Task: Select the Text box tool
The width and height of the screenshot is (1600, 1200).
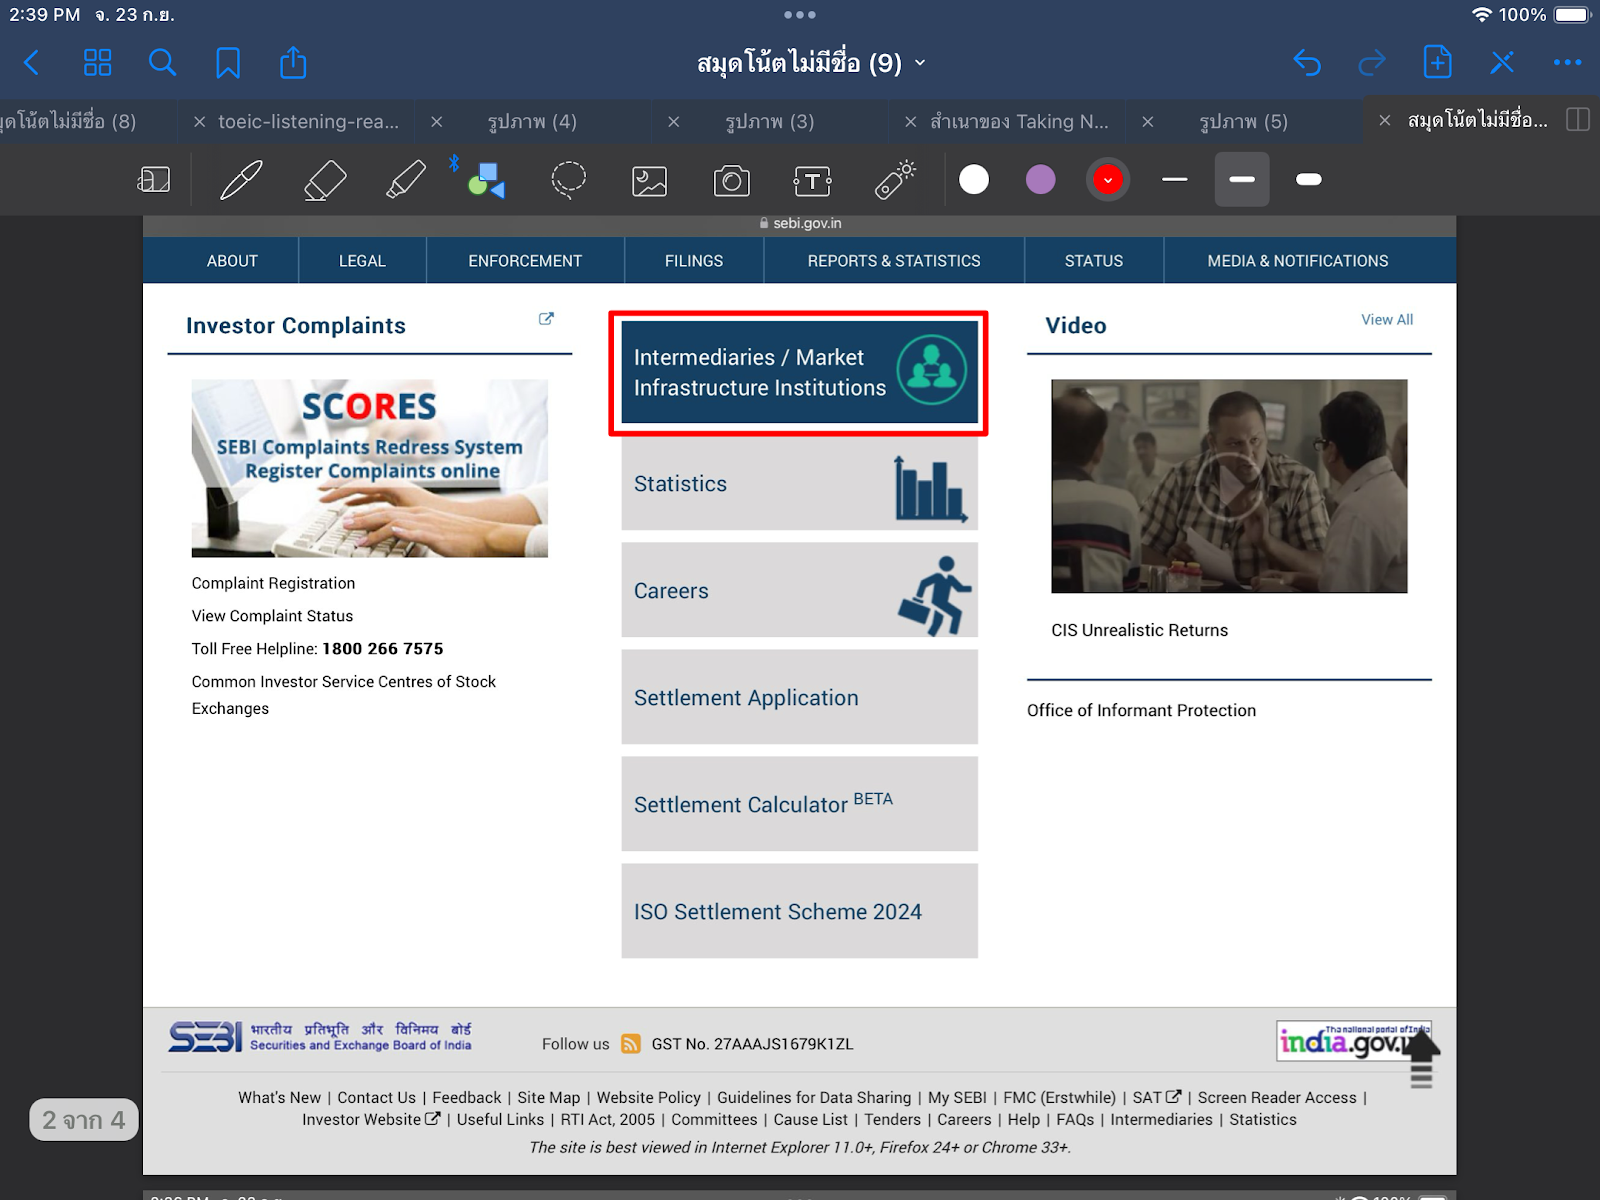Action: (x=812, y=181)
